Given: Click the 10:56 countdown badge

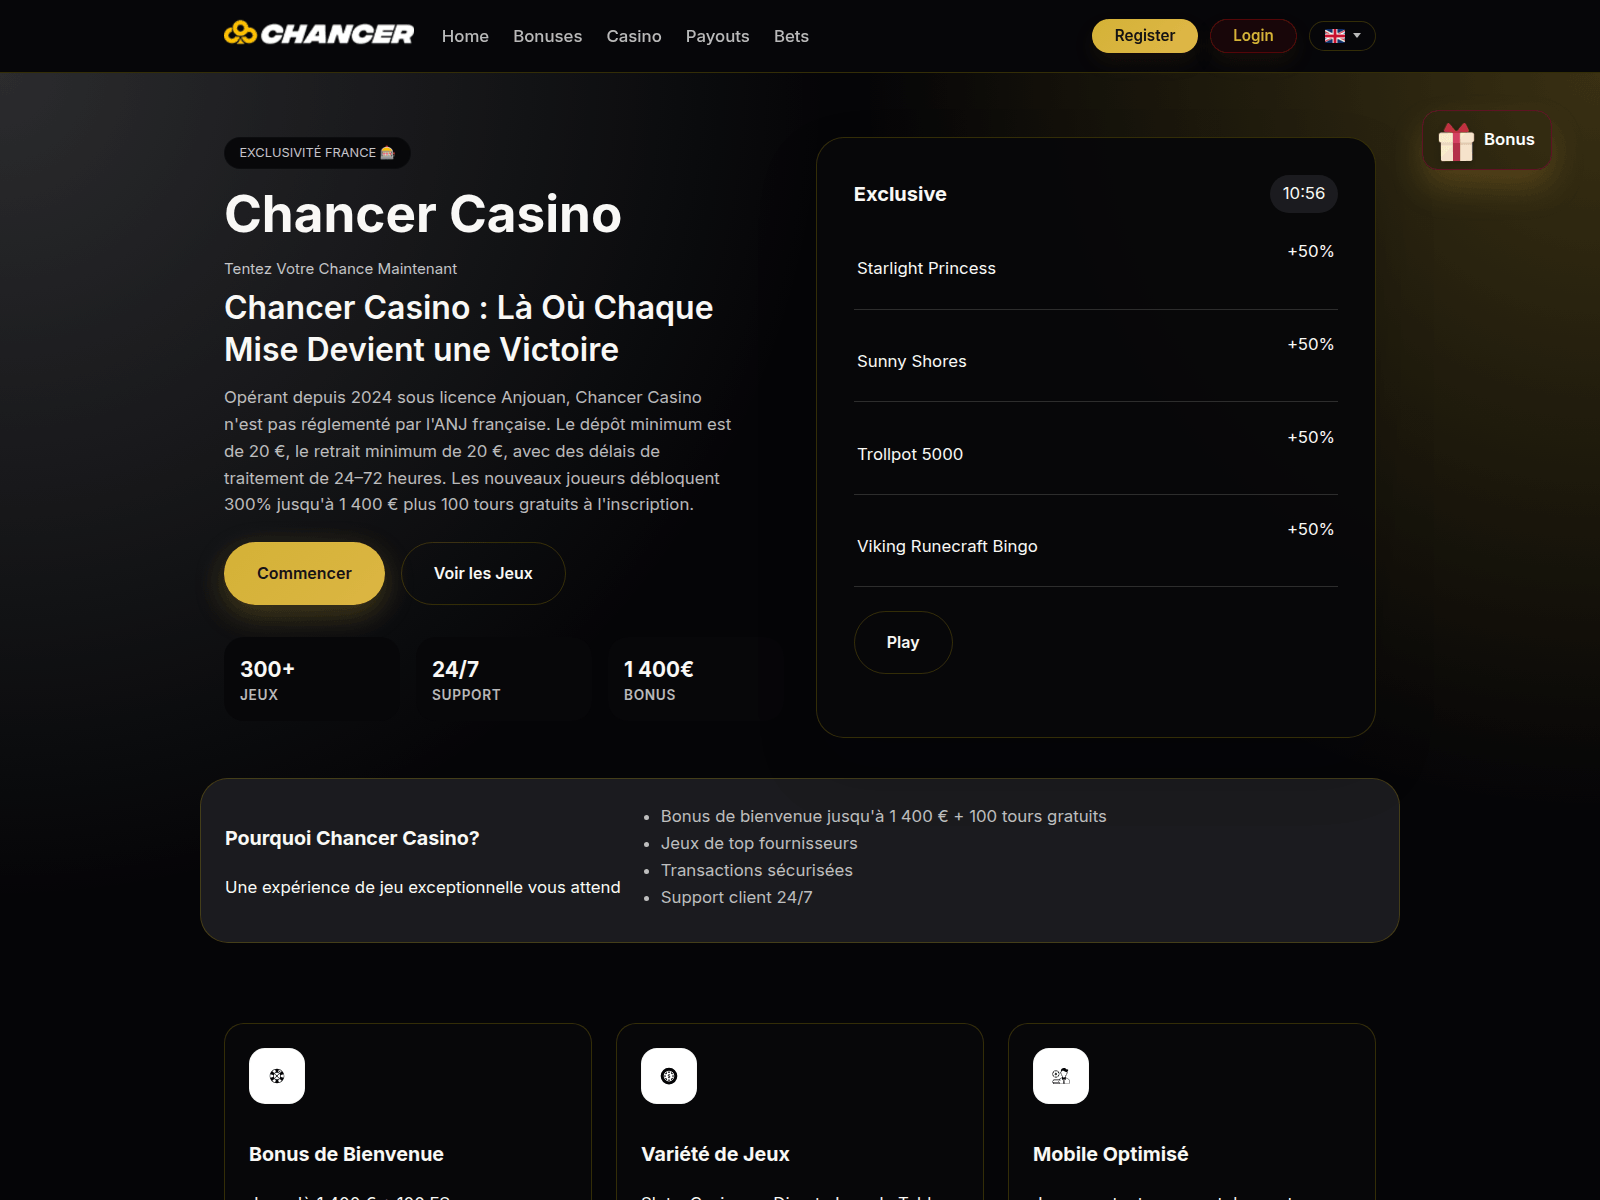Looking at the screenshot, I should (x=1303, y=194).
